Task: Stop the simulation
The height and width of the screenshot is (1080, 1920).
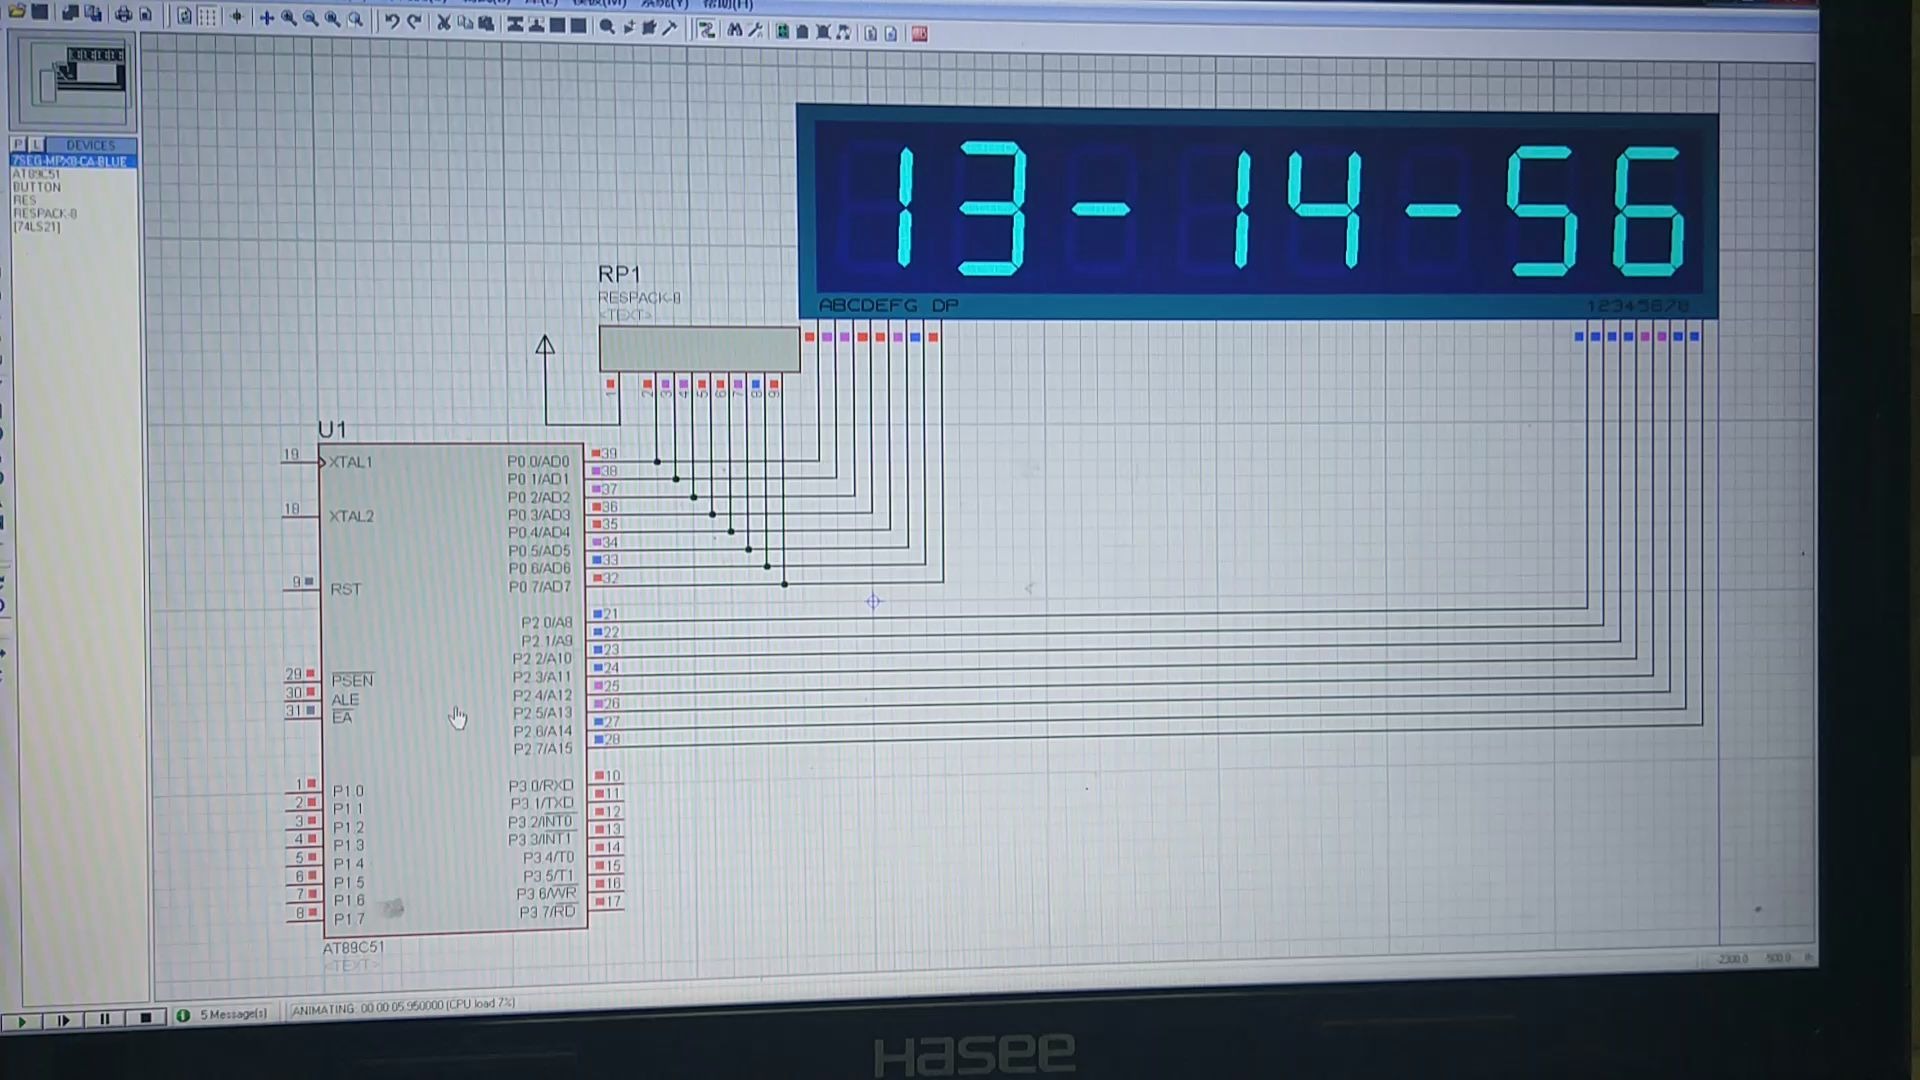Action: (x=146, y=1018)
